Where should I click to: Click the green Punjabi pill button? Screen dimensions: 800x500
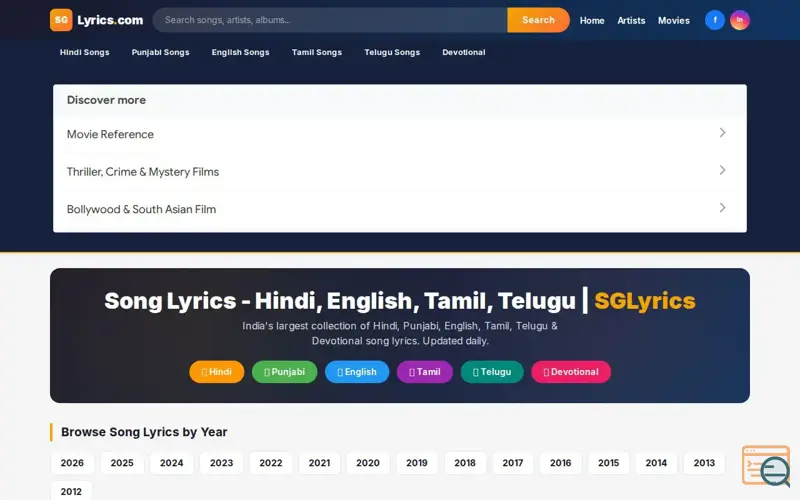pyautogui.click(x=285, y=372)
